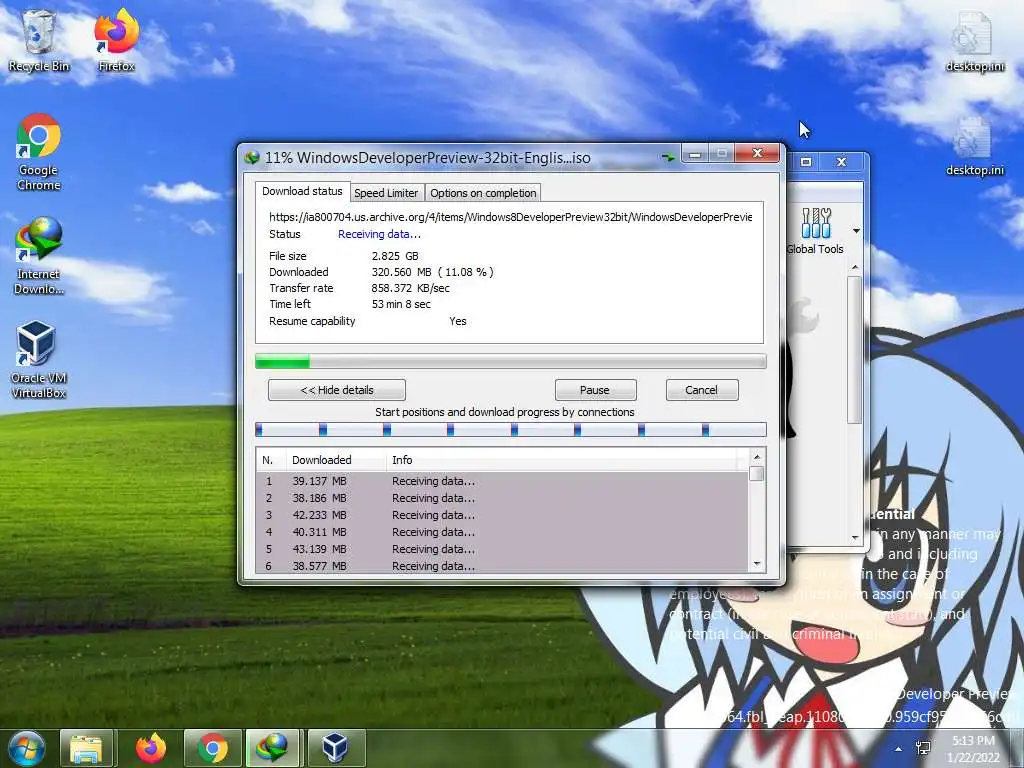Select connection row 1 with 39.137 MB
Viewport: 1024px width, 768px height.
pos(502,481)
